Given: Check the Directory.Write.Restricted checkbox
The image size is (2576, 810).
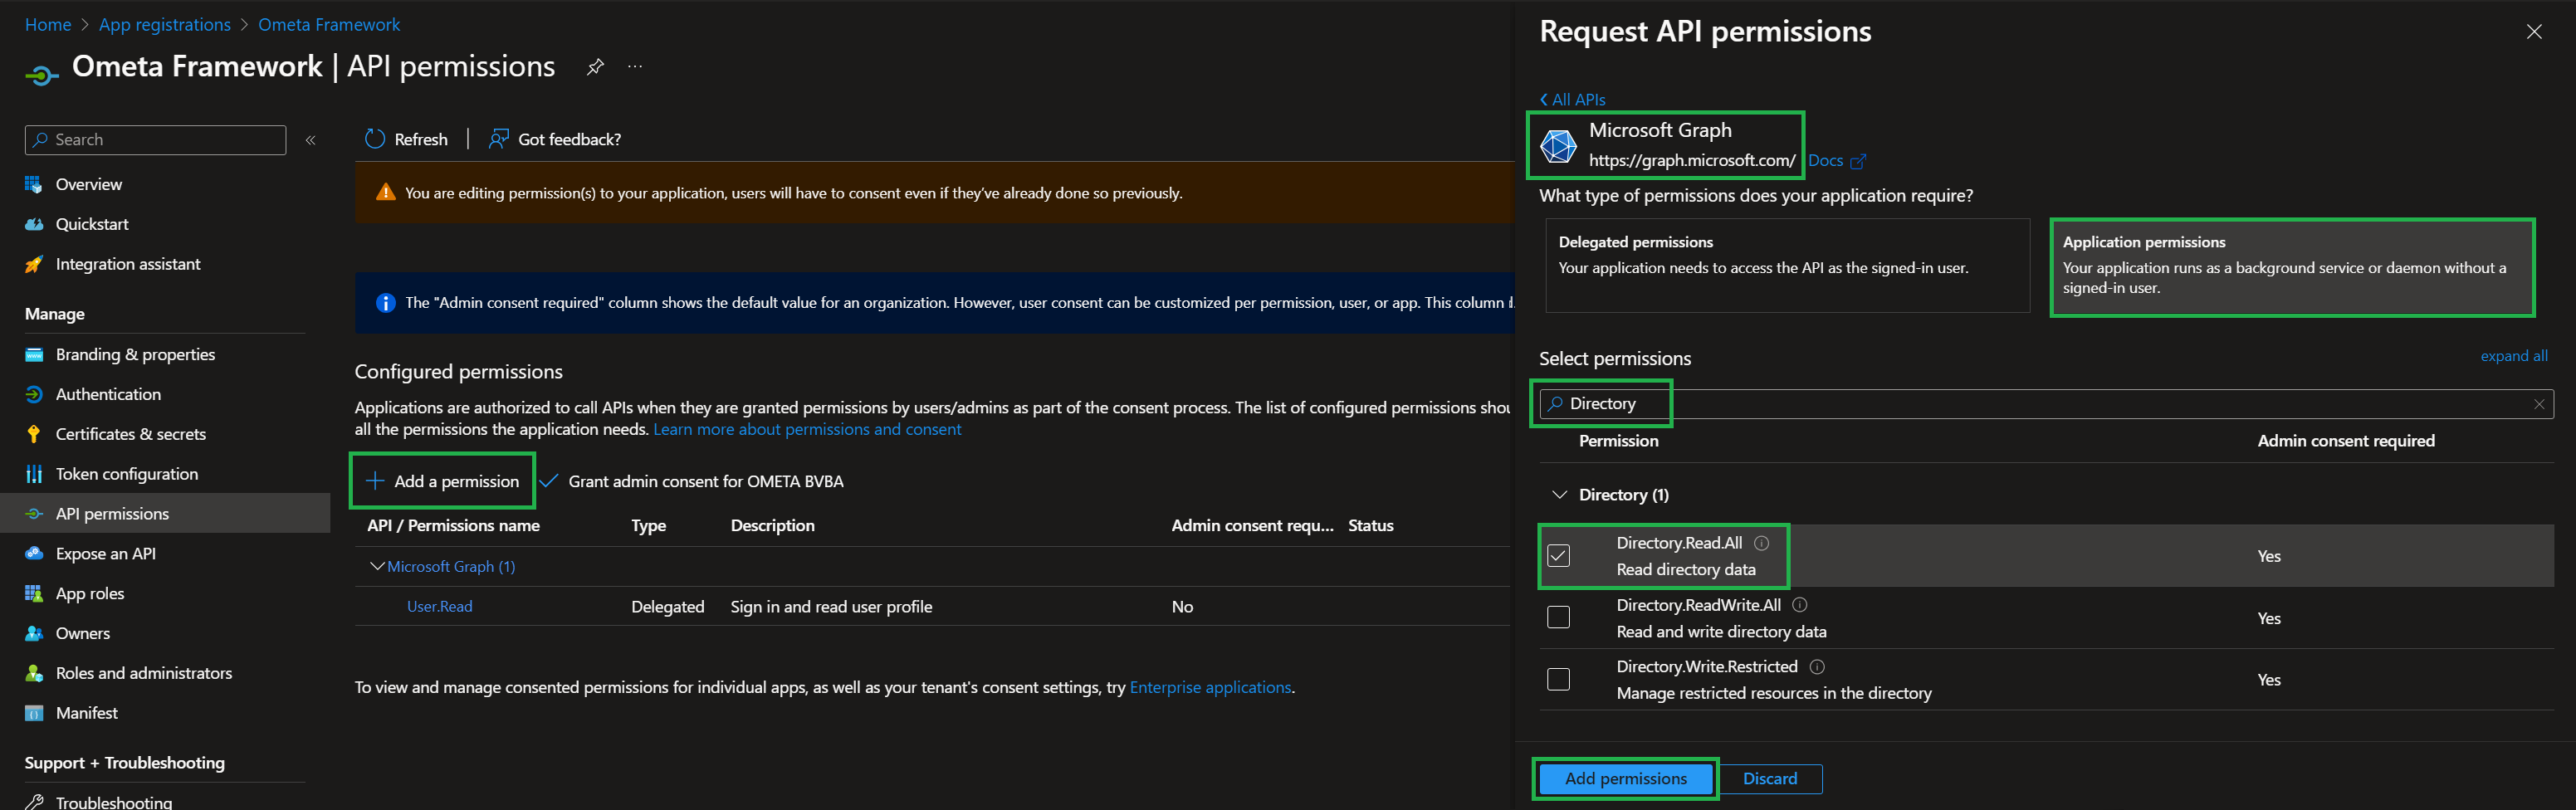Looking at the screenshot, I should 1559,680.
